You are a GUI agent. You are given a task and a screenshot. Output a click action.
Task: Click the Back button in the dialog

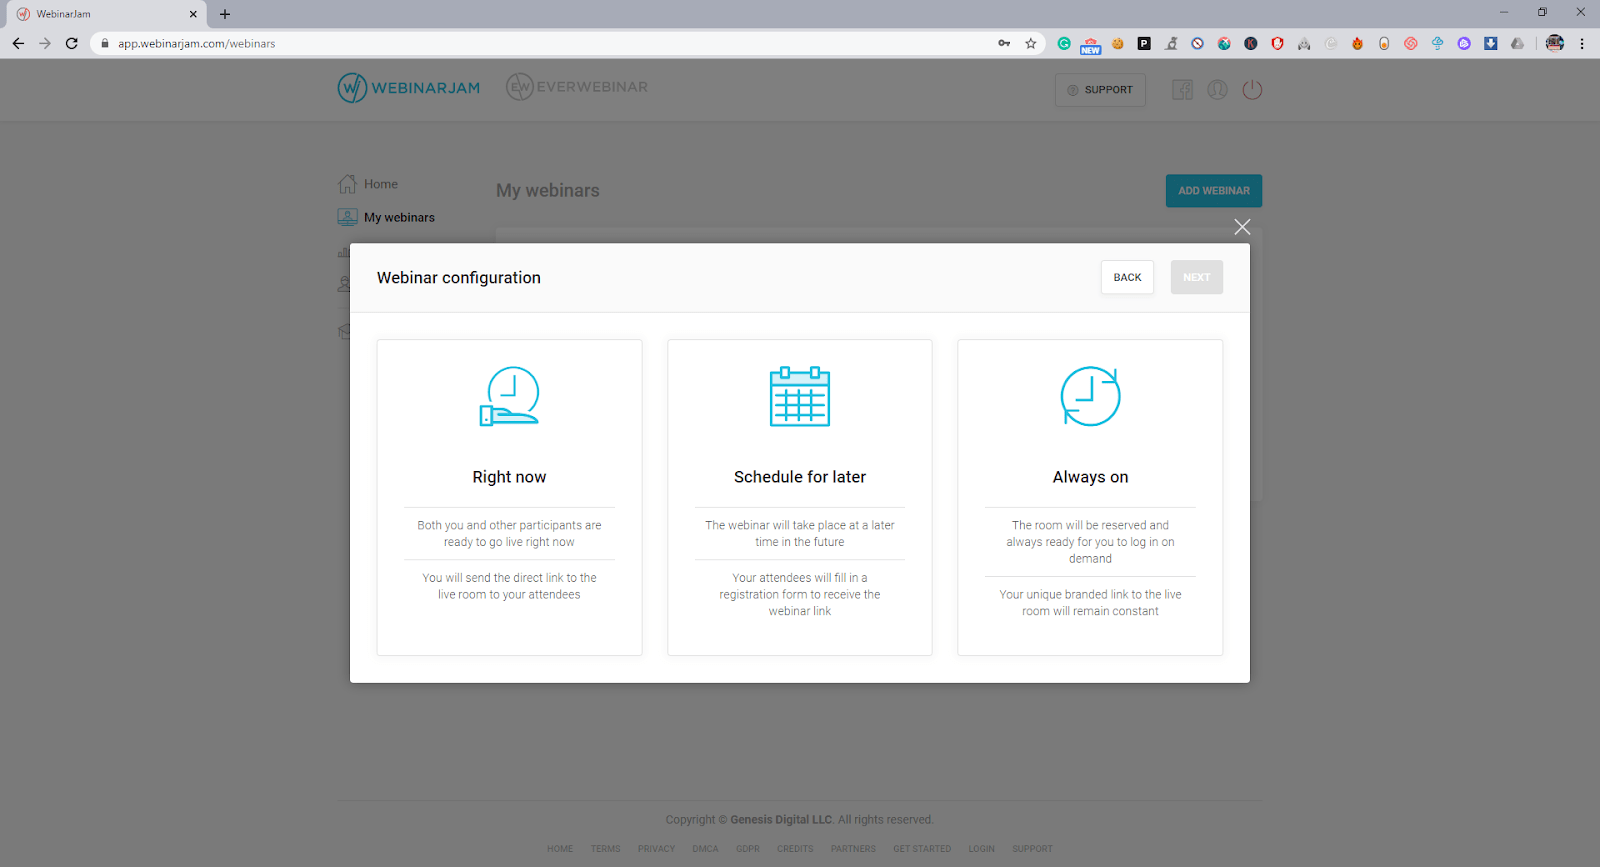click(1127, 278)
